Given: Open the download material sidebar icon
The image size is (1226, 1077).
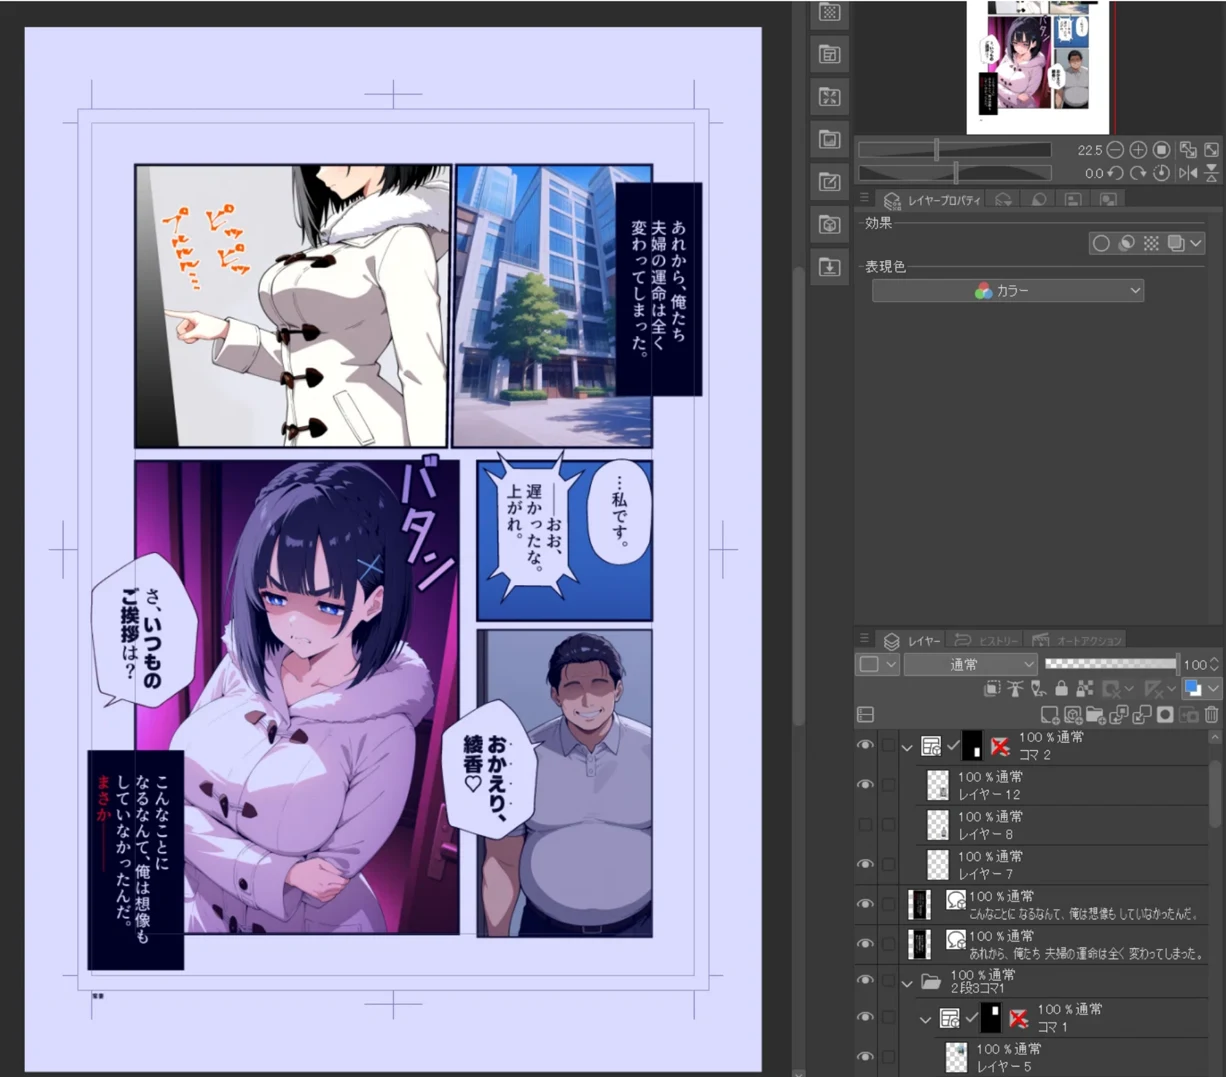Looking at the screenshot, I should click(829, 267).
